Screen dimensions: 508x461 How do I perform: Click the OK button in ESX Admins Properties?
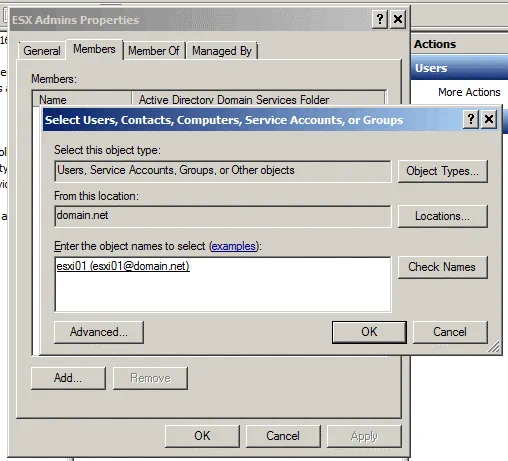202,436
